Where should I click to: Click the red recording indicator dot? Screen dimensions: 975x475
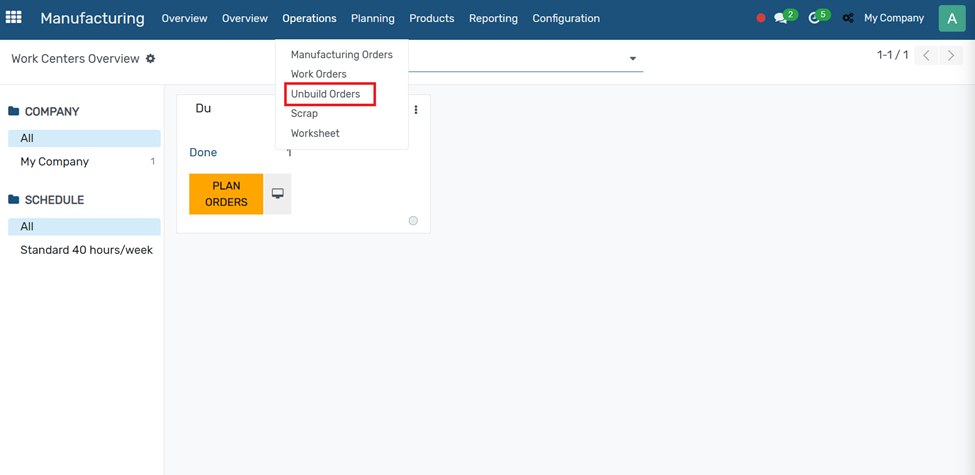[761, 18]
